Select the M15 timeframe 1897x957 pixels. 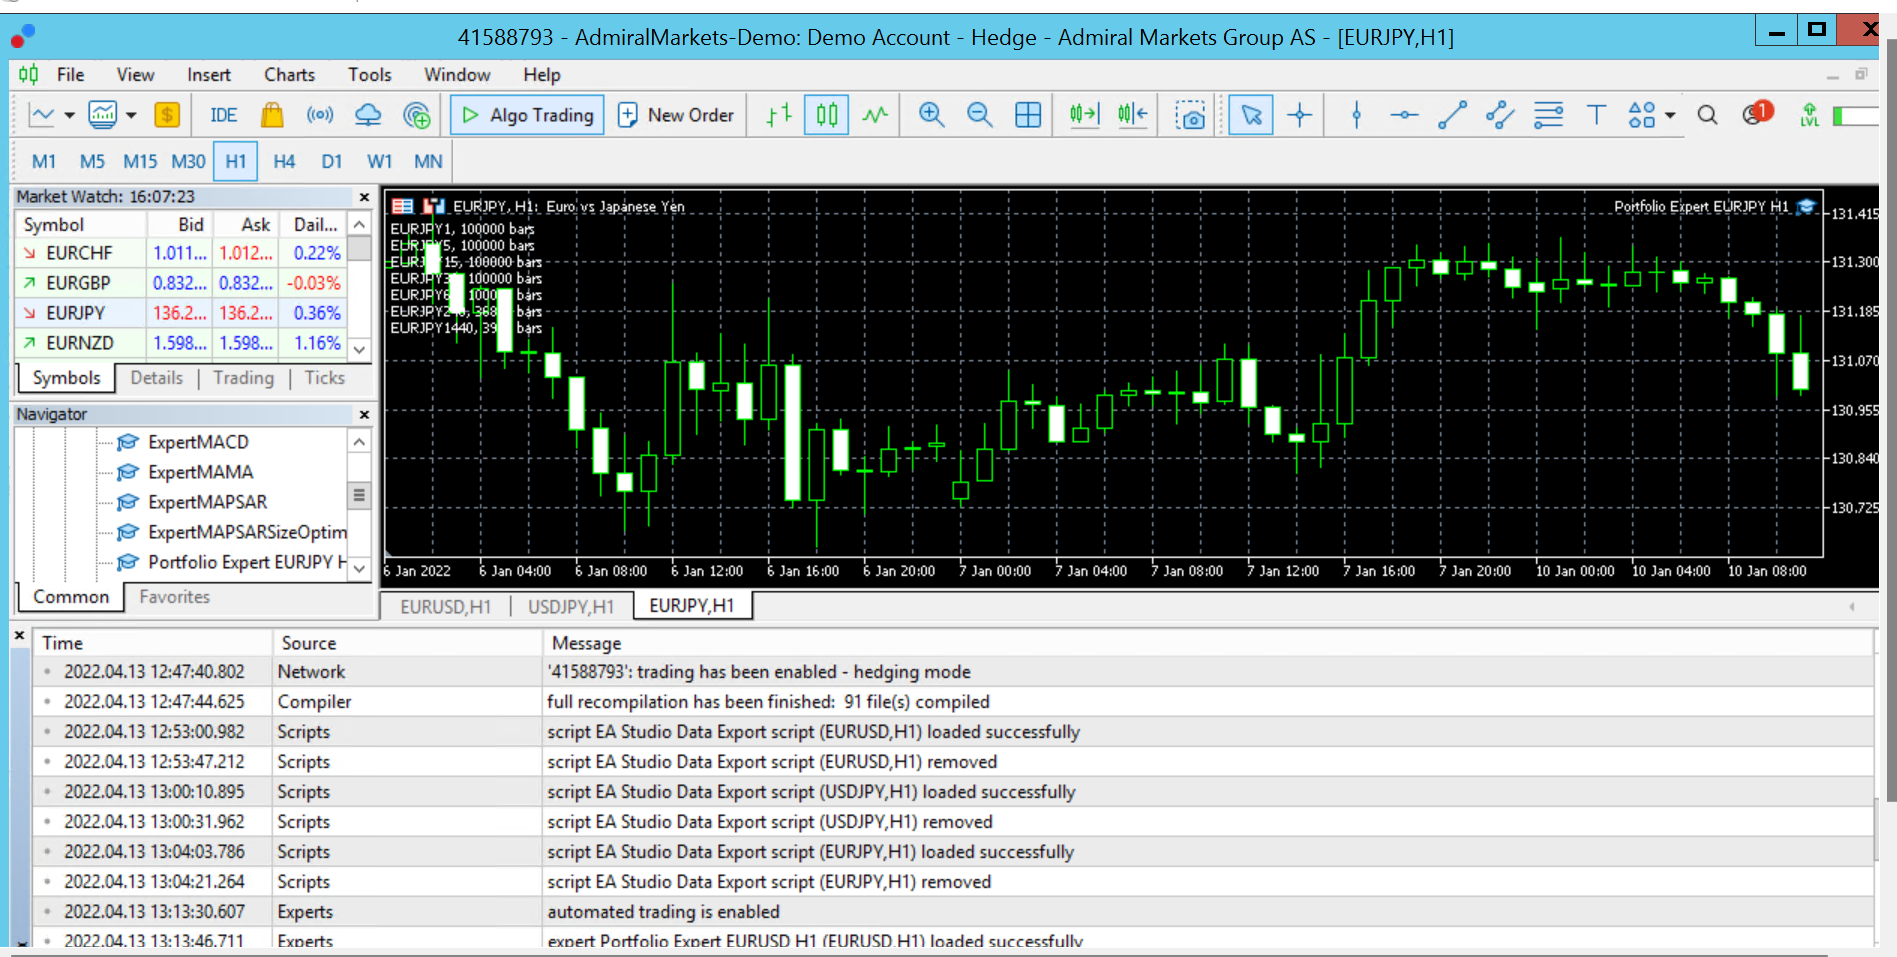pos(140,161)
